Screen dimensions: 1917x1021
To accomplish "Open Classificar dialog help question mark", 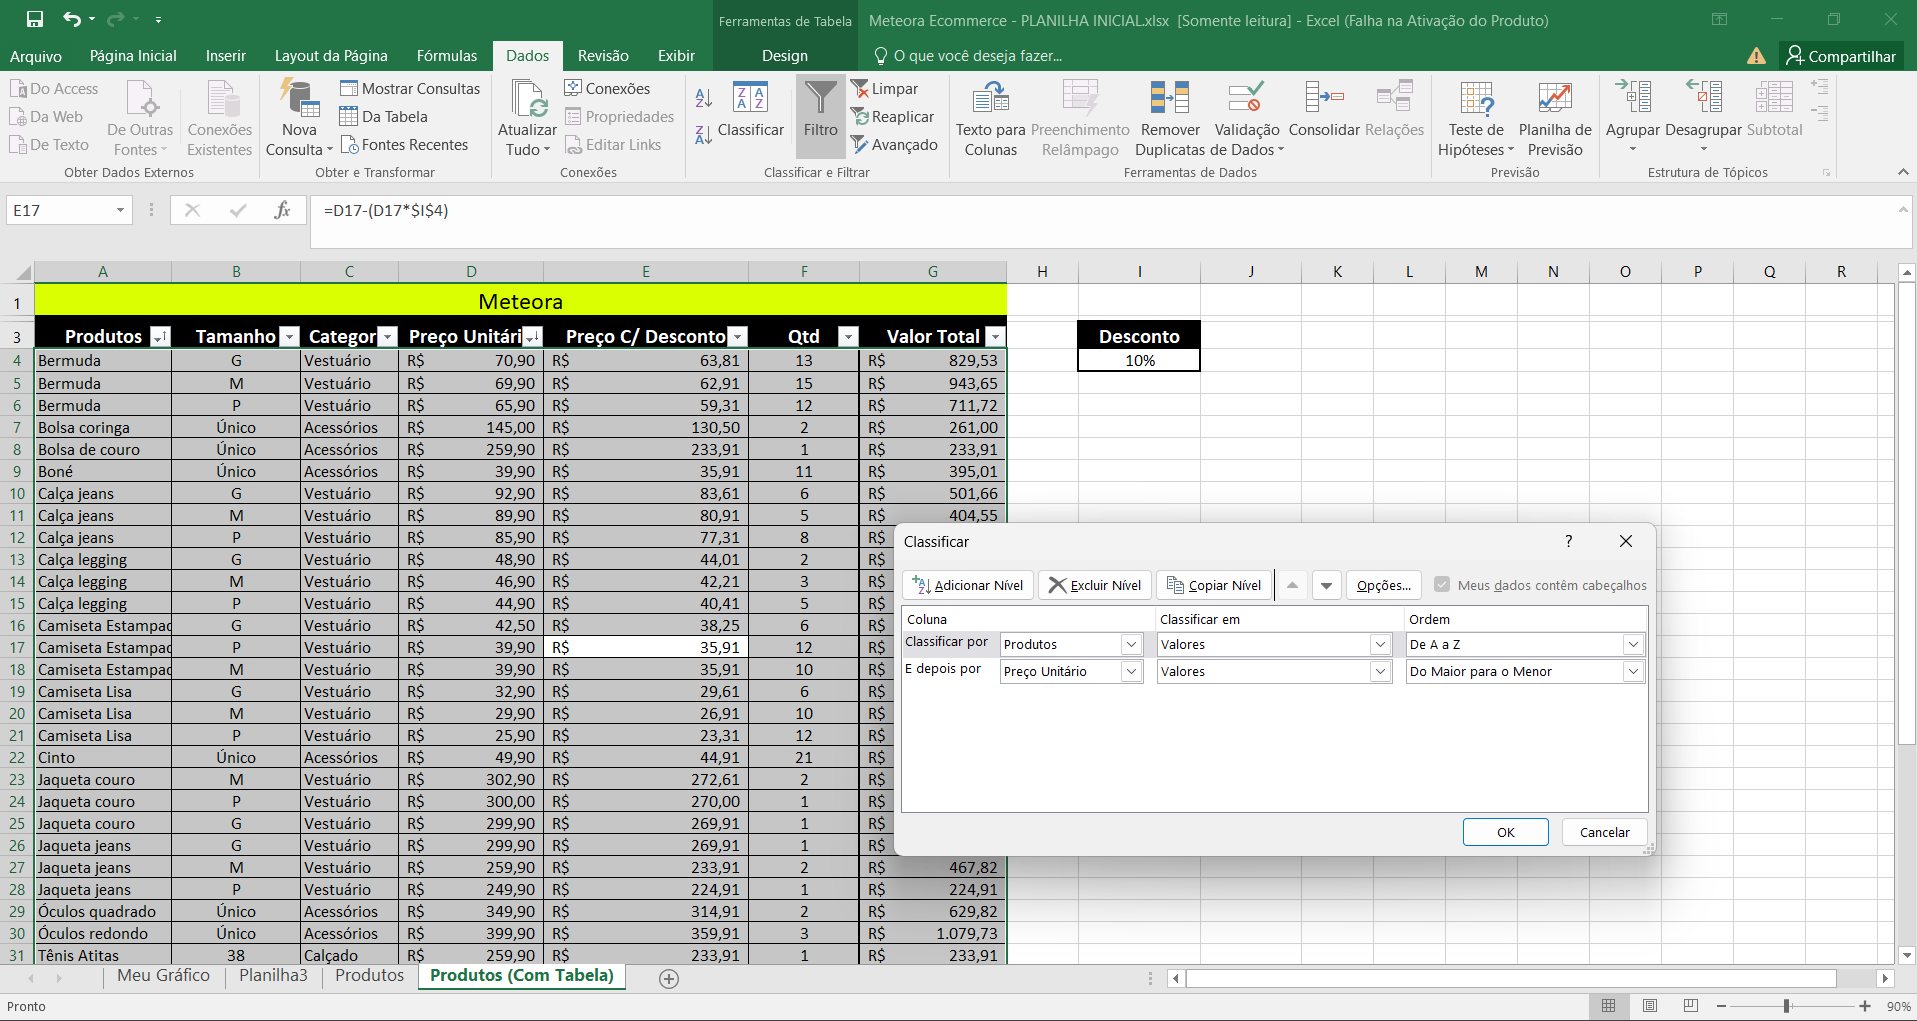I will click(x=1568, y=541).
